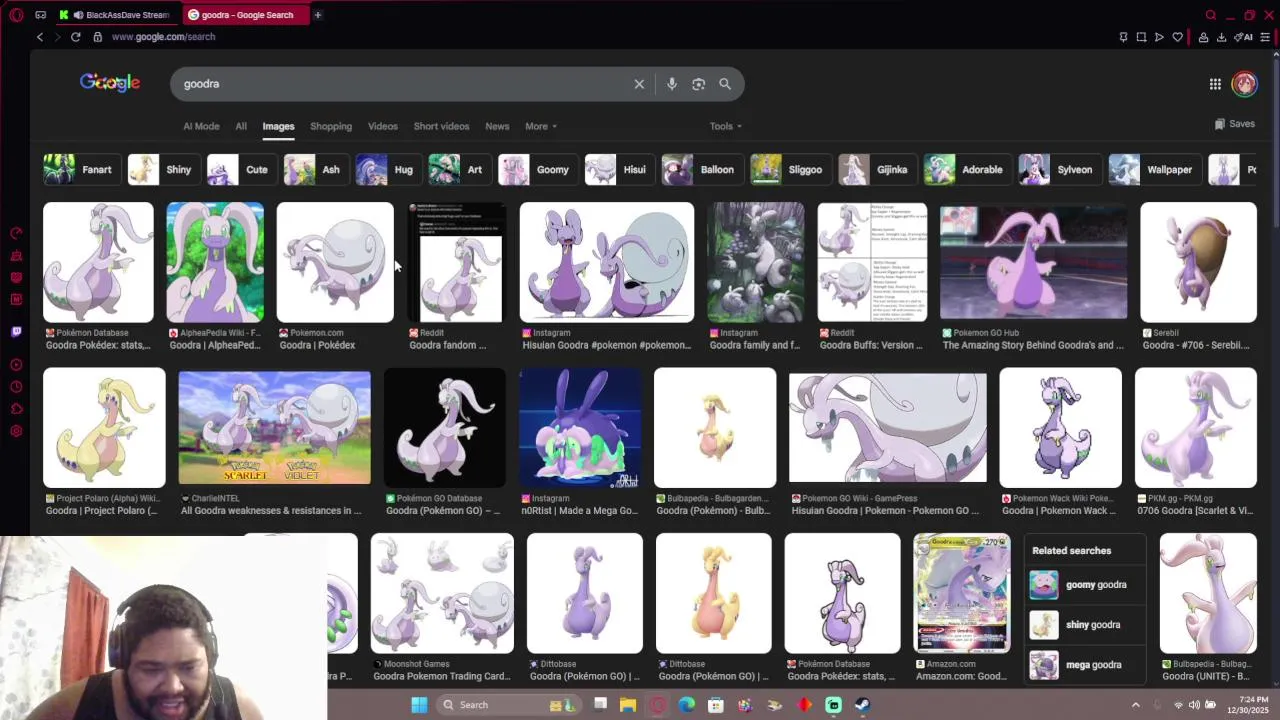Viewport: 1280px width, 720px height.
Task: Open the Windows Start menu
Action: (419, 705)
